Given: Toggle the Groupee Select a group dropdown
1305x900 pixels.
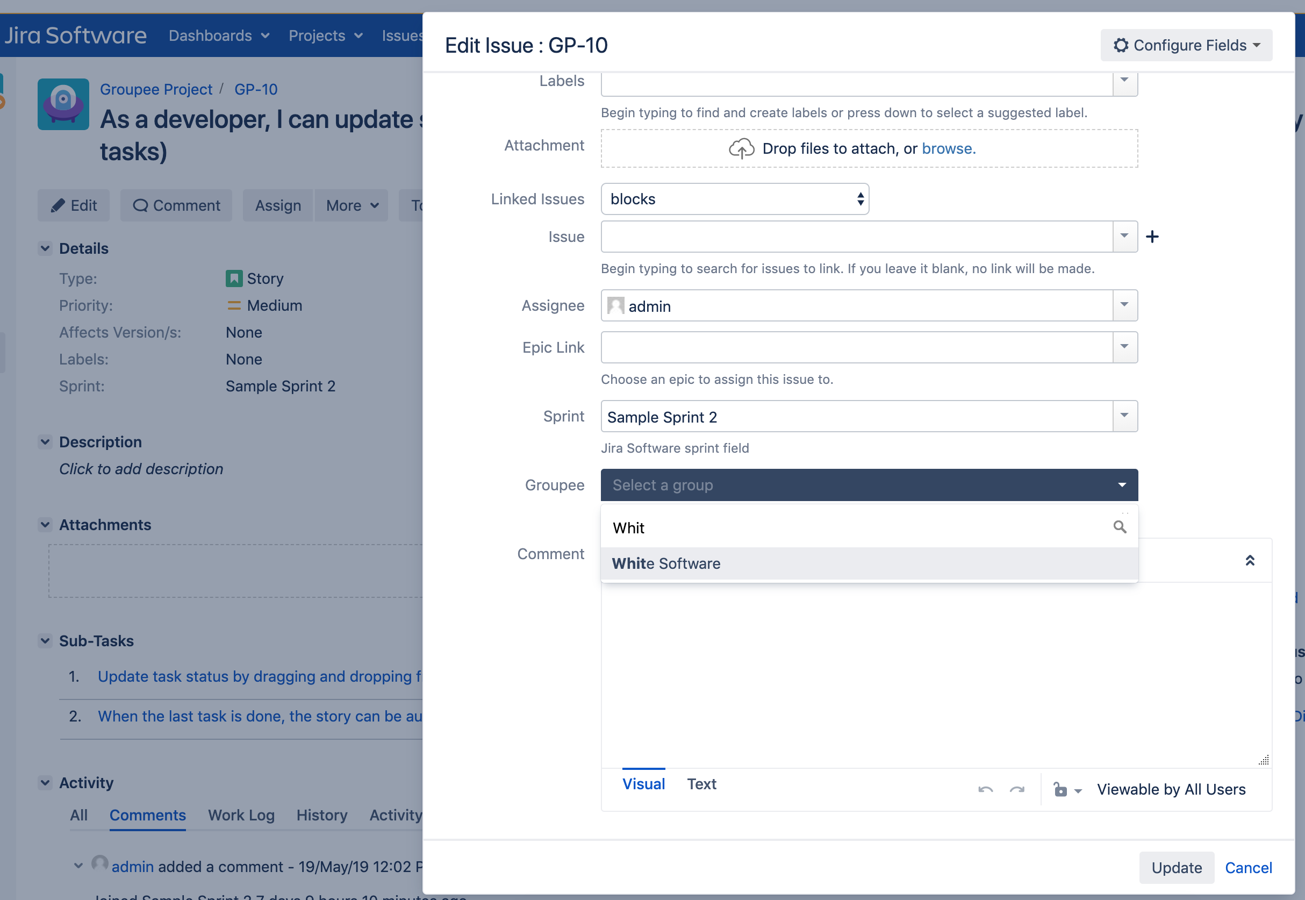Looking at the screenshot, I should 869,485.
